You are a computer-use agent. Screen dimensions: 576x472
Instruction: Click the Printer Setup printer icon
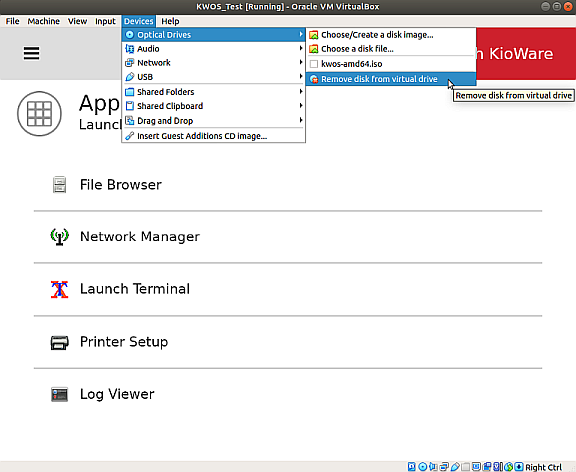[59, 342]
